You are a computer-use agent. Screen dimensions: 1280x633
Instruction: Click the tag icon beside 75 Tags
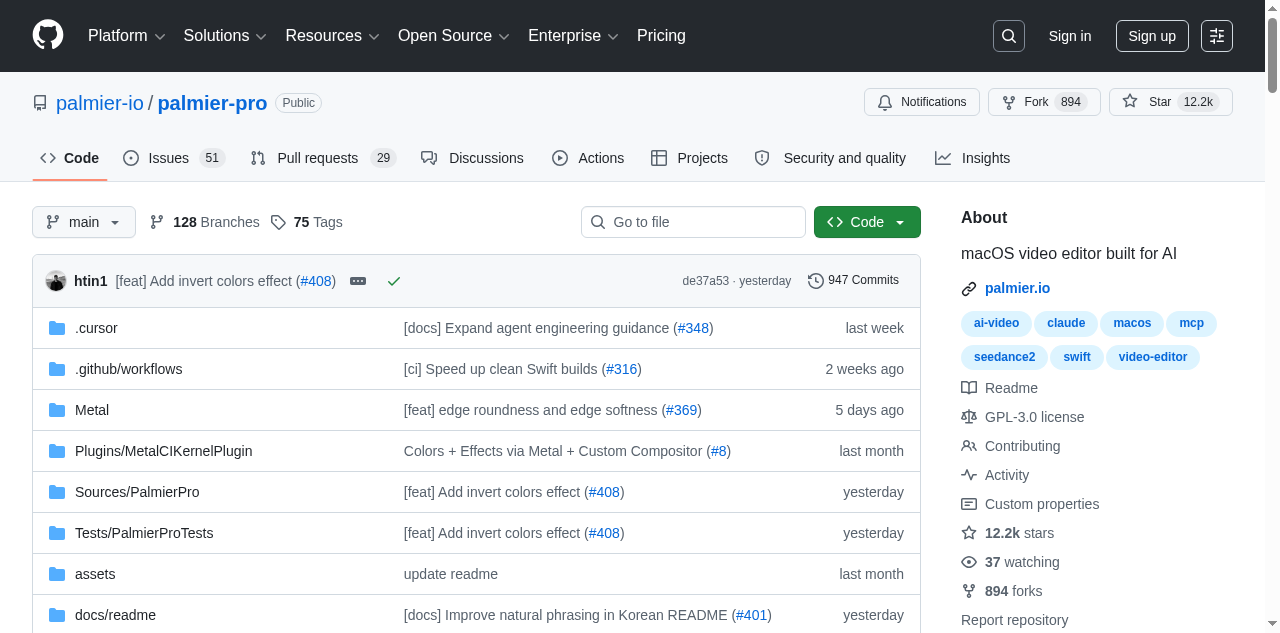coord(278,222)
